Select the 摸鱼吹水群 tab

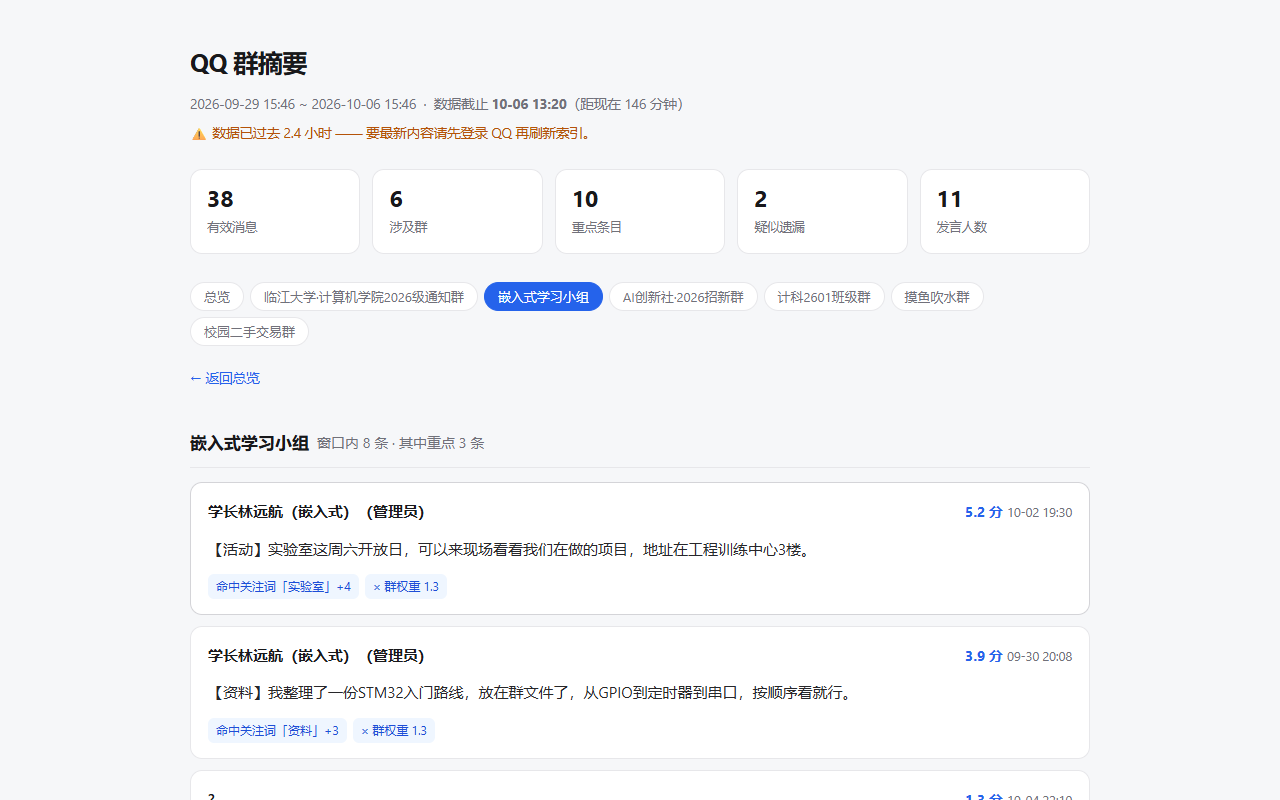tap(937, 297)
